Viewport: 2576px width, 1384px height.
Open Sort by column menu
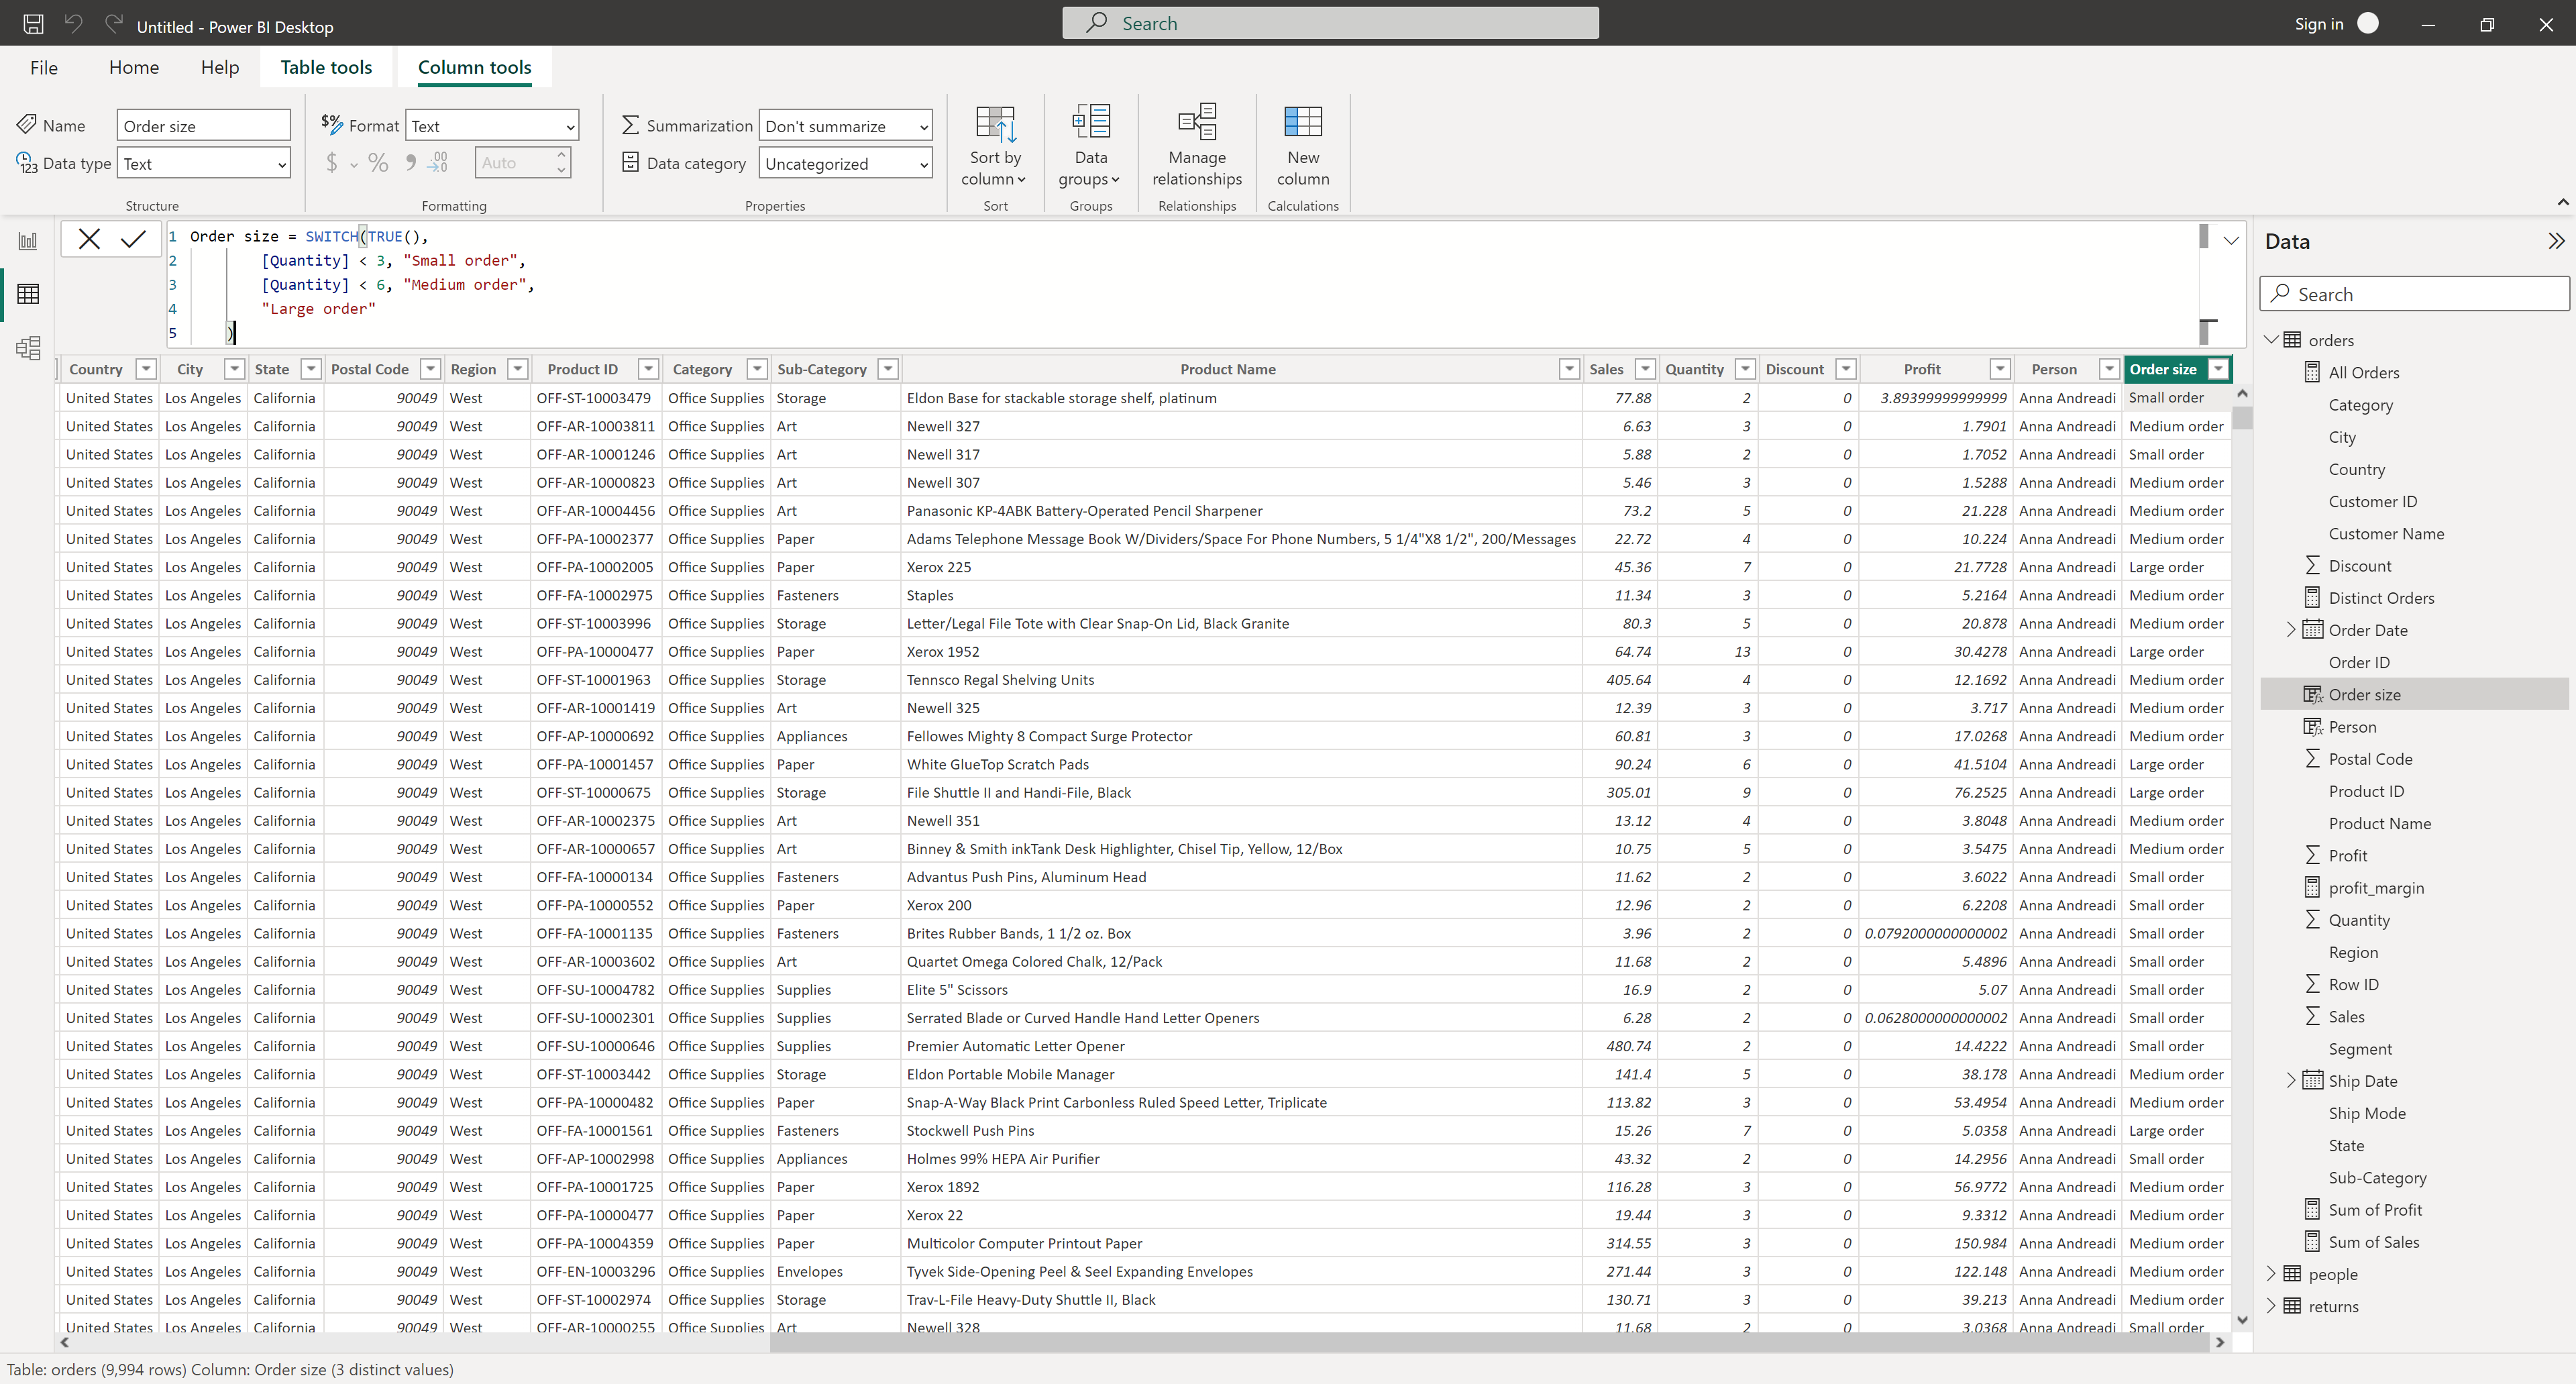tap(995, 145)
